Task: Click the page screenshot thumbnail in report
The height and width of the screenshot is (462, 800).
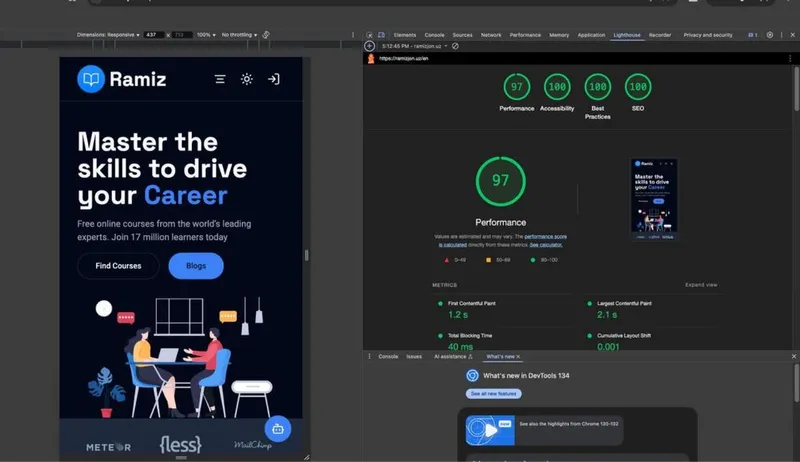Action: (654, 199)
